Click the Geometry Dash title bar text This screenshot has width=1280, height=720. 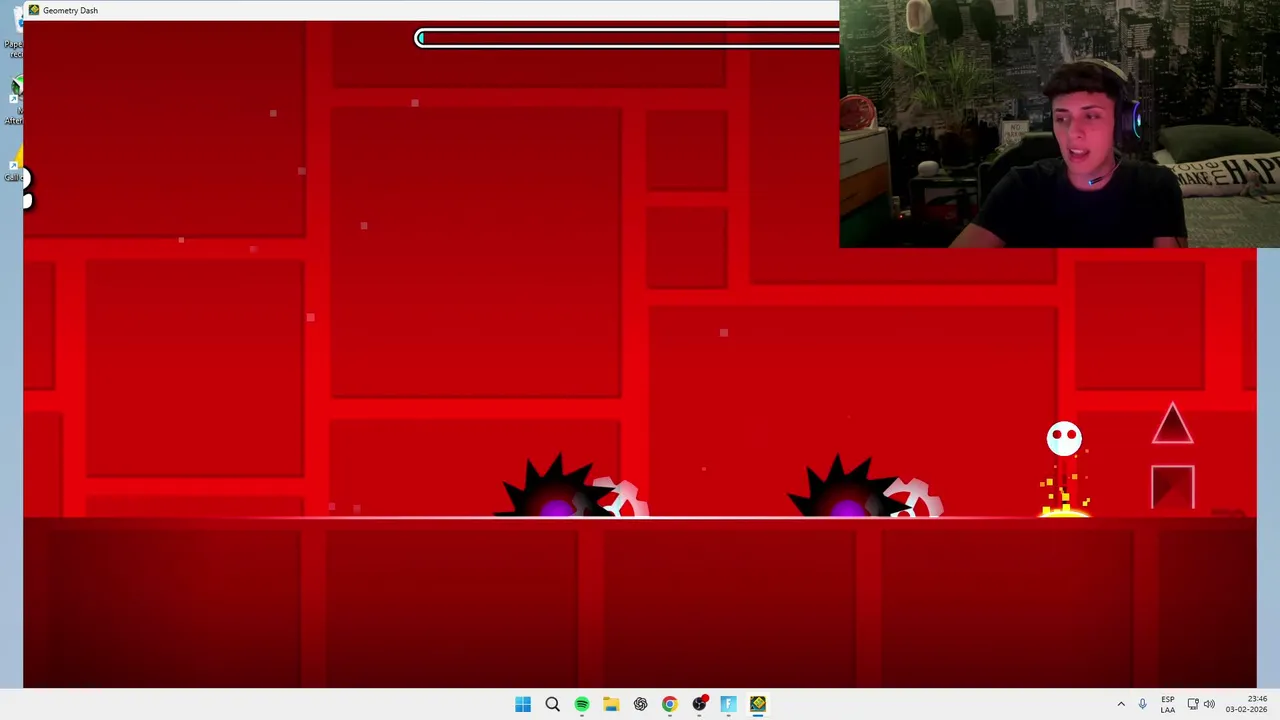pos(70,10)
